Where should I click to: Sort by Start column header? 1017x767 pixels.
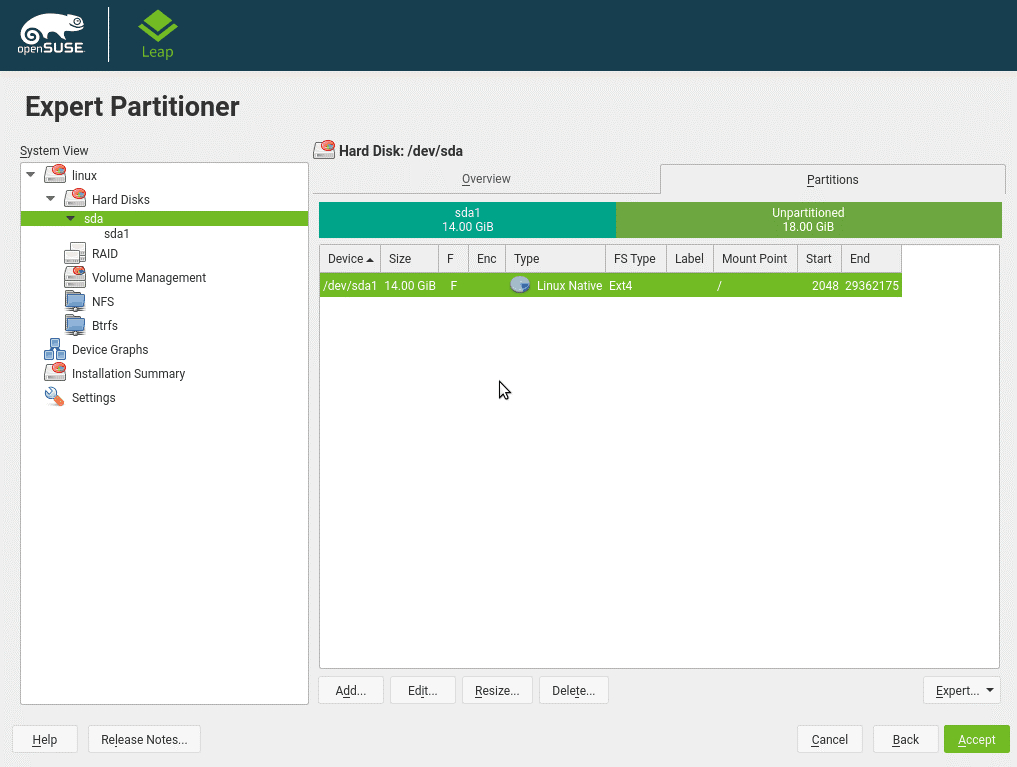(x=820, y=259)
